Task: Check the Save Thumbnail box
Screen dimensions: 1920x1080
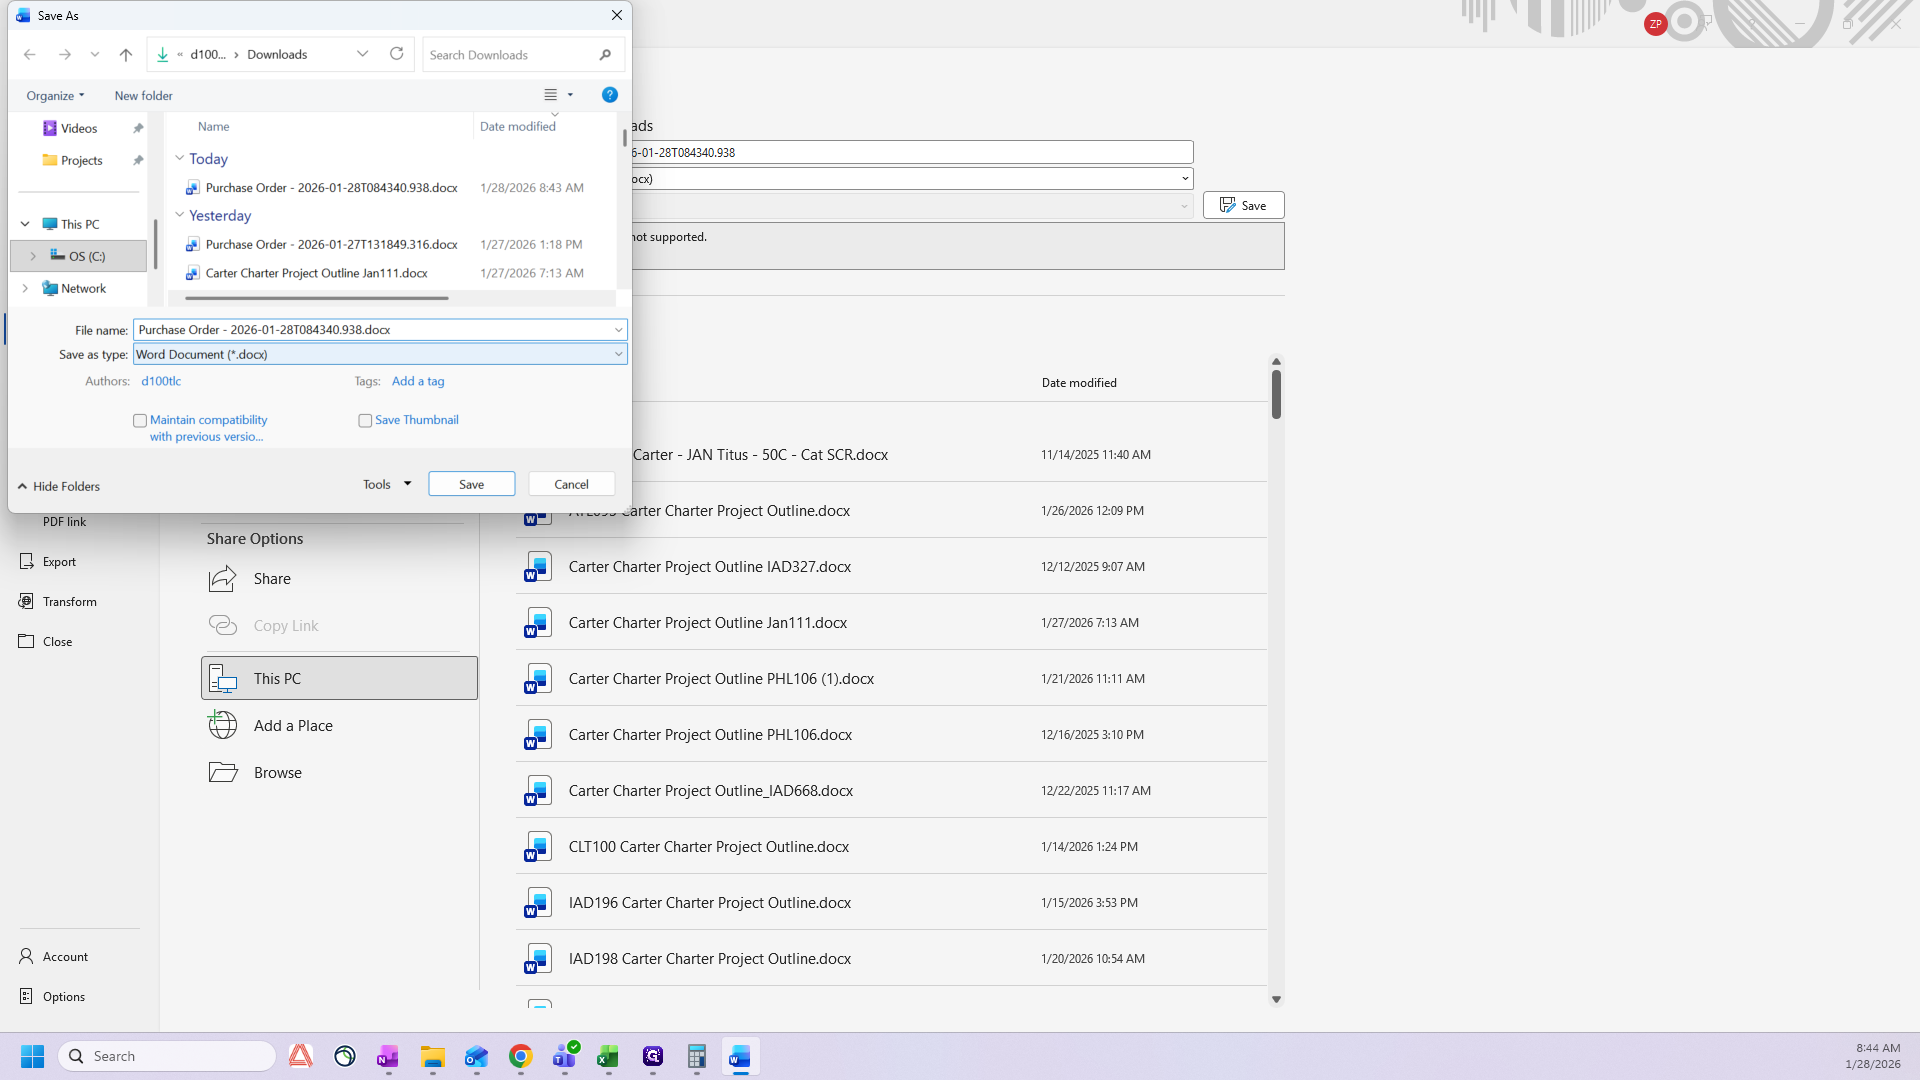Action: point(365,421)
